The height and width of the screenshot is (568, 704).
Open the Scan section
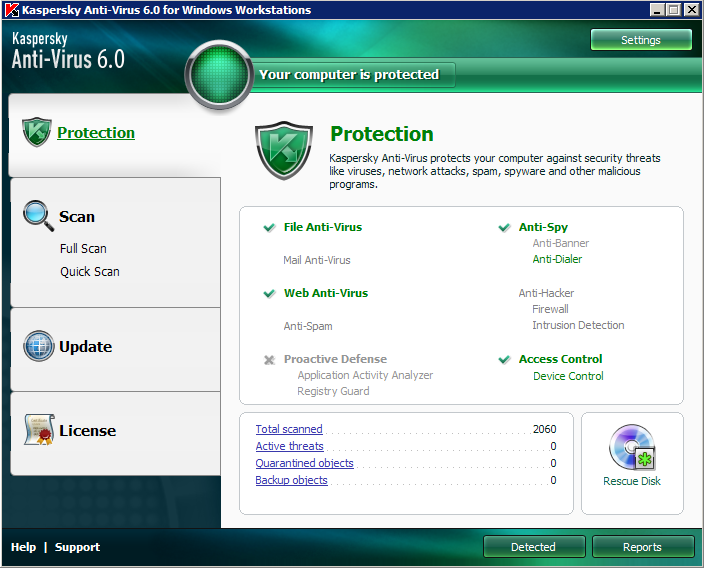pos(77,216)
